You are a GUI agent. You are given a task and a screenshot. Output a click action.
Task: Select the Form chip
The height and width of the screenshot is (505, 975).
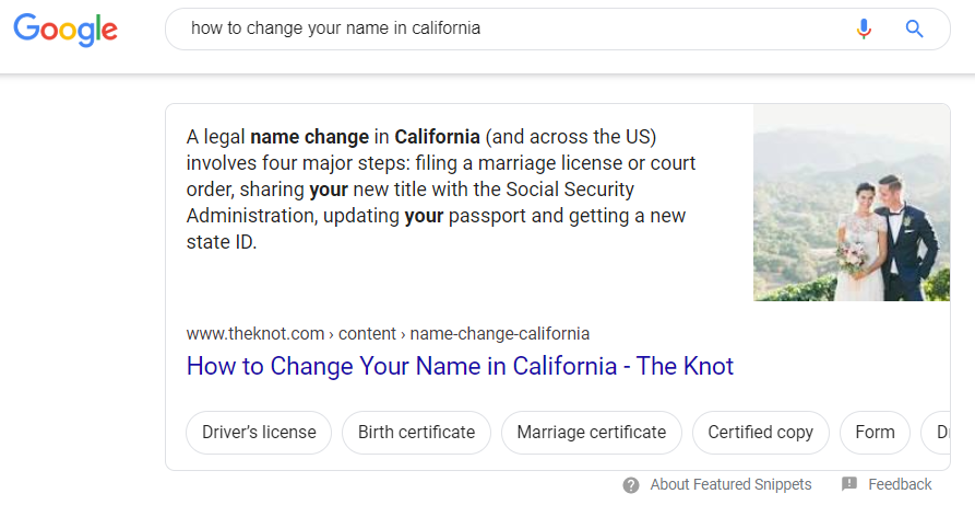click(875, 433)
